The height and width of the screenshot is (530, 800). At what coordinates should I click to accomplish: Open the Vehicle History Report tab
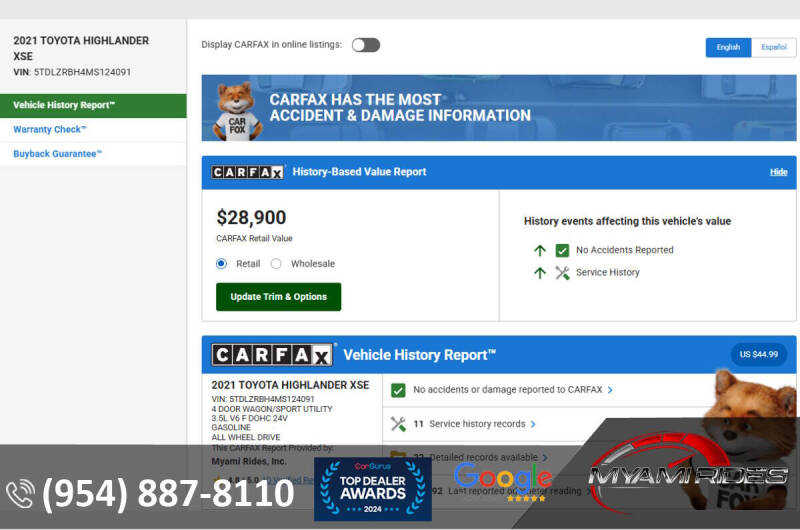93,105
